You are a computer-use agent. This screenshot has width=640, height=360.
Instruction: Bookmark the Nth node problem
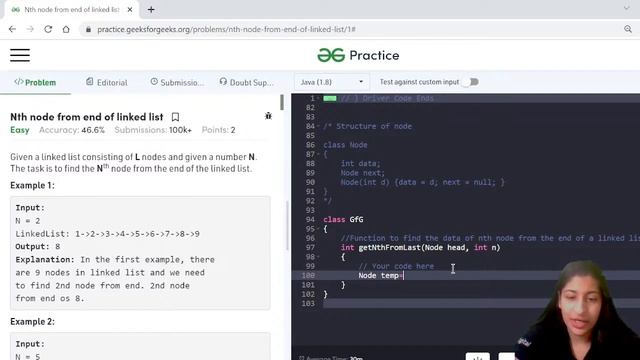(175, 117)
